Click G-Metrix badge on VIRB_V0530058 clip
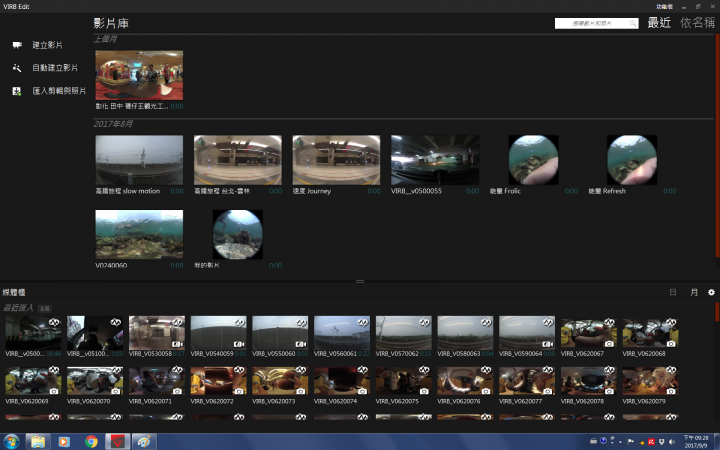This screenshot has width=720, height=450. [x=177, y=323]
